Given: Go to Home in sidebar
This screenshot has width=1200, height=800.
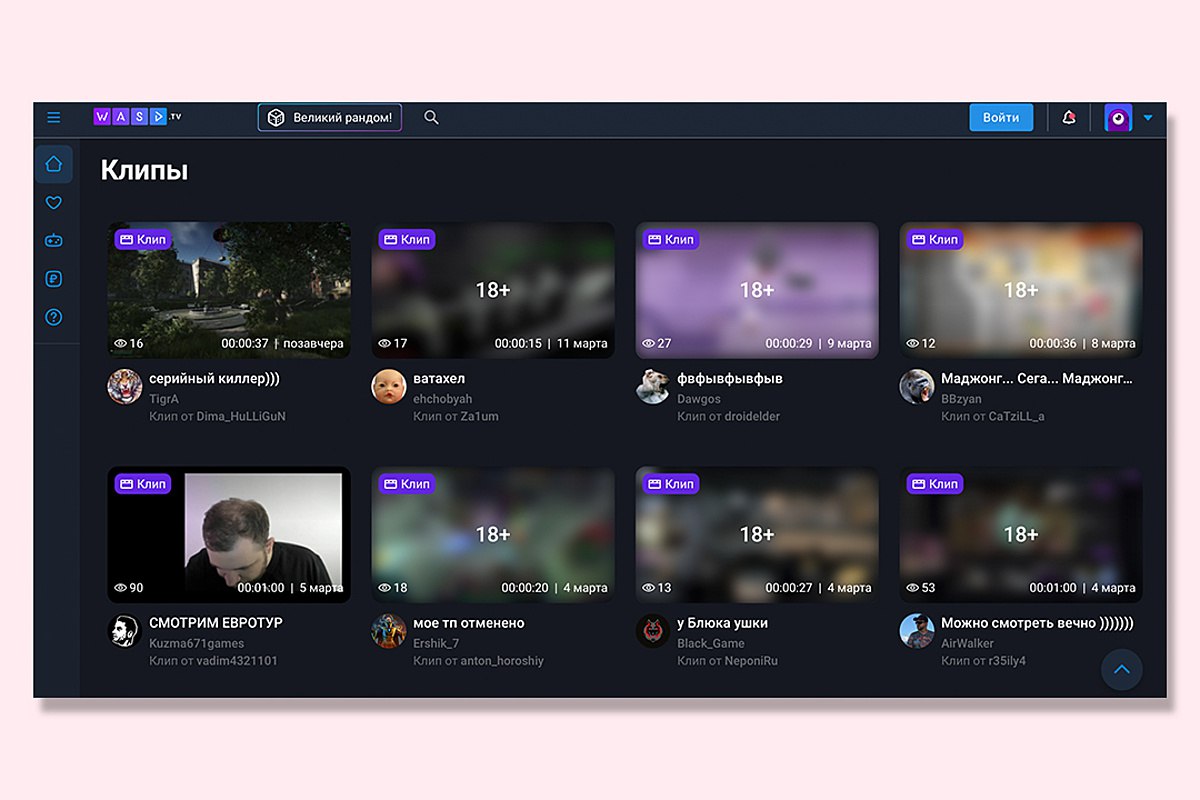Looking at the screenshot, I should click(54, 164).
